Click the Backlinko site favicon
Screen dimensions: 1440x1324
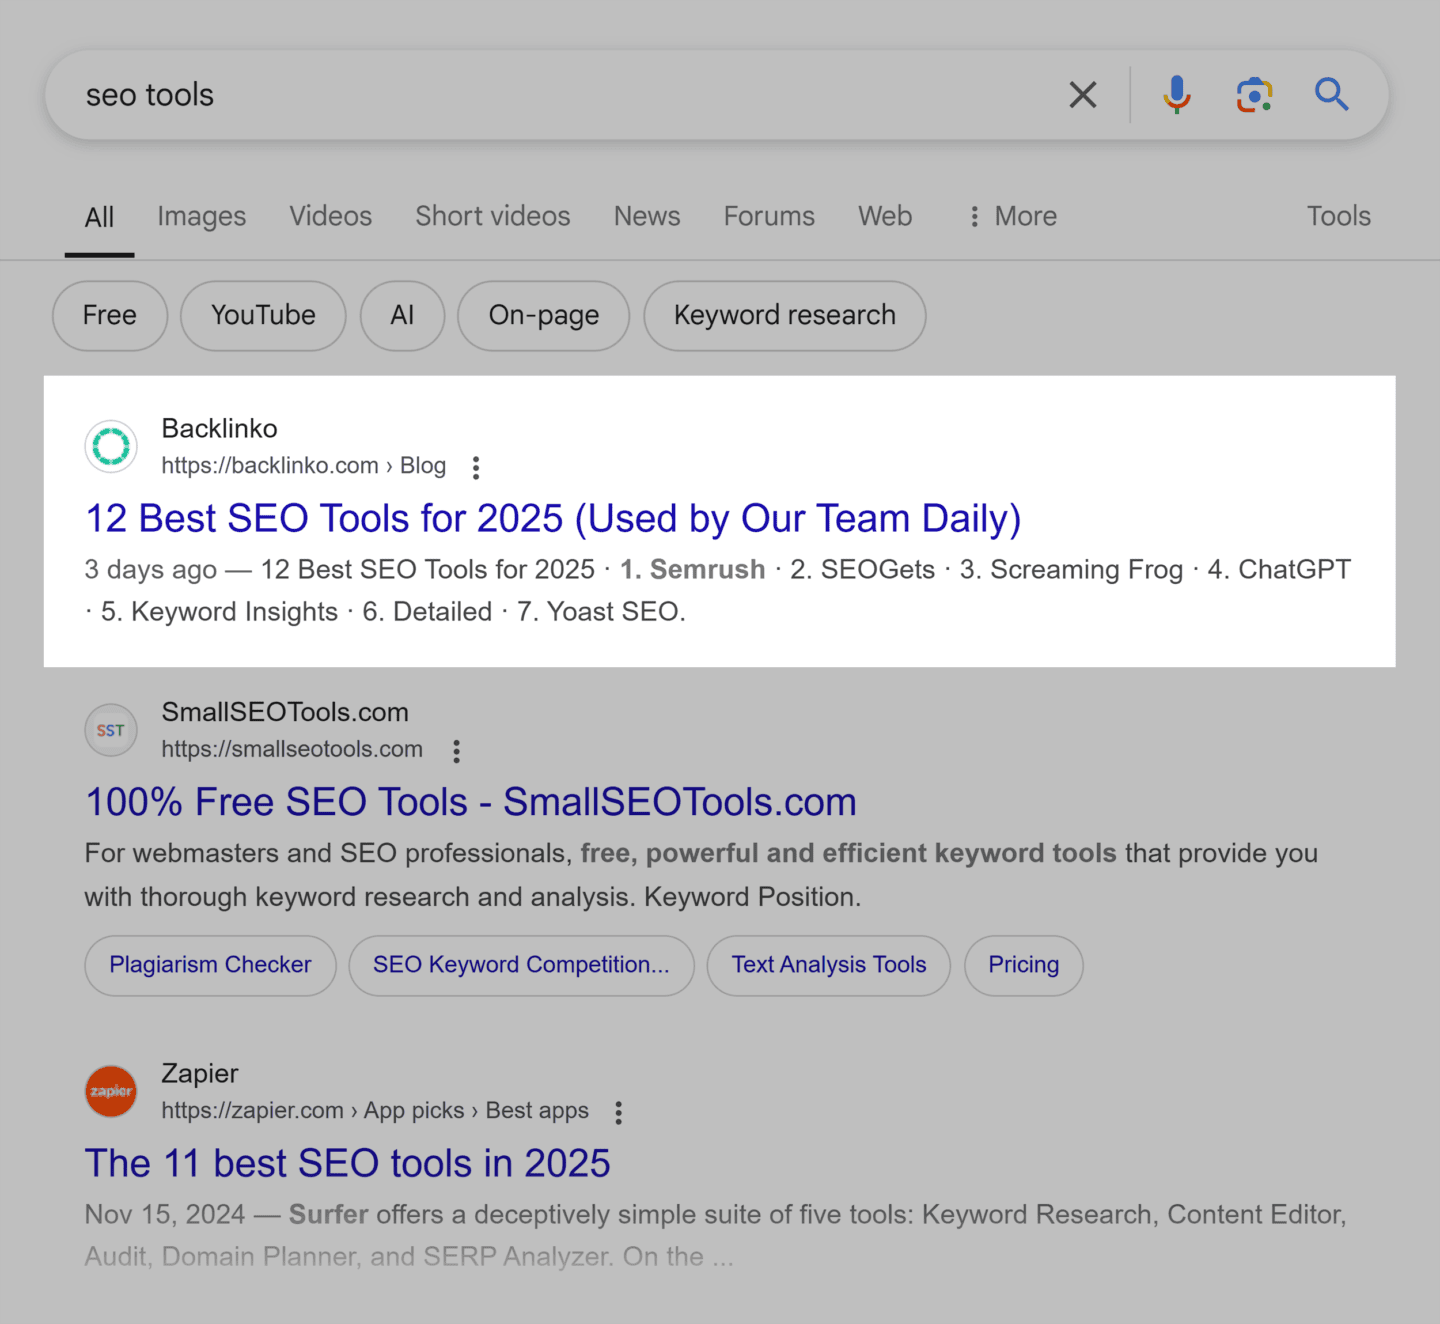click(x=111, y=446)
